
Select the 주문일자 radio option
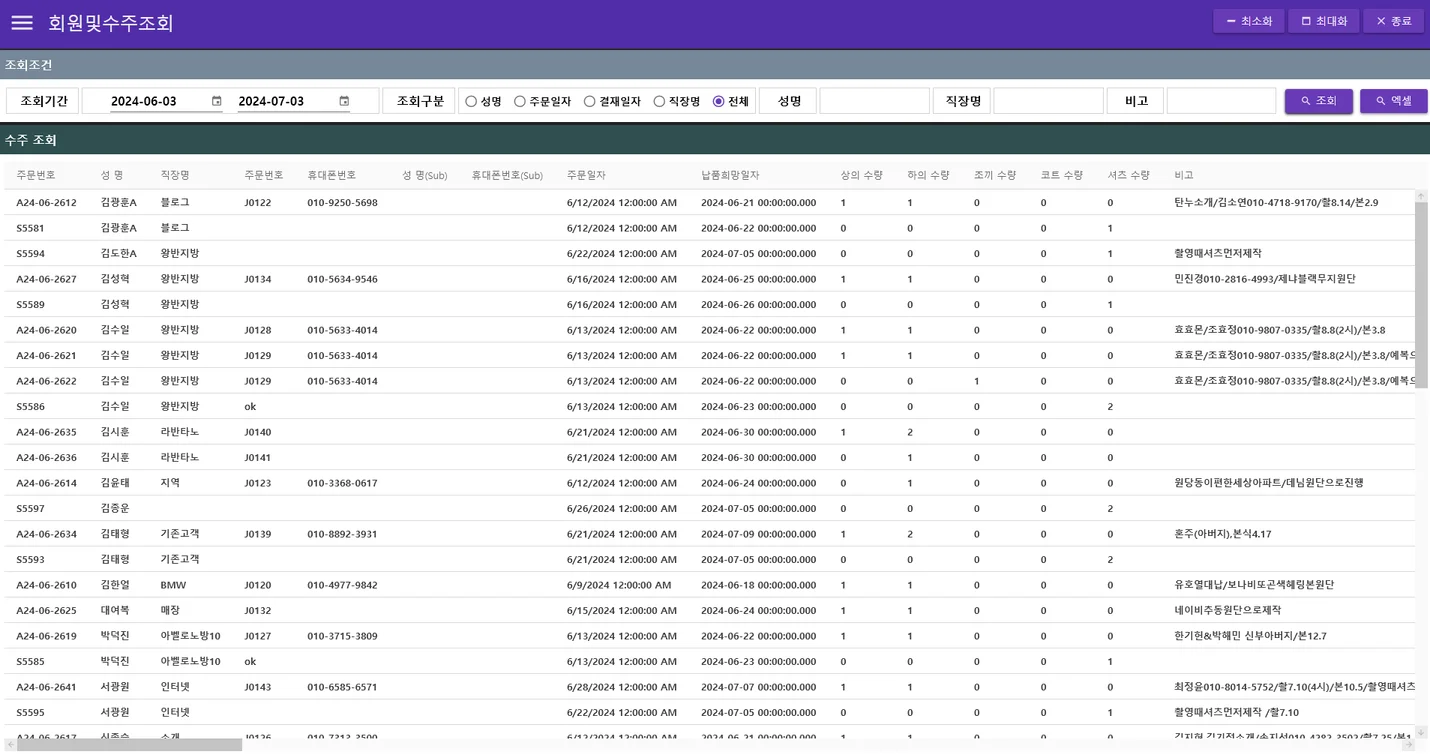click(x=520, y=101)
